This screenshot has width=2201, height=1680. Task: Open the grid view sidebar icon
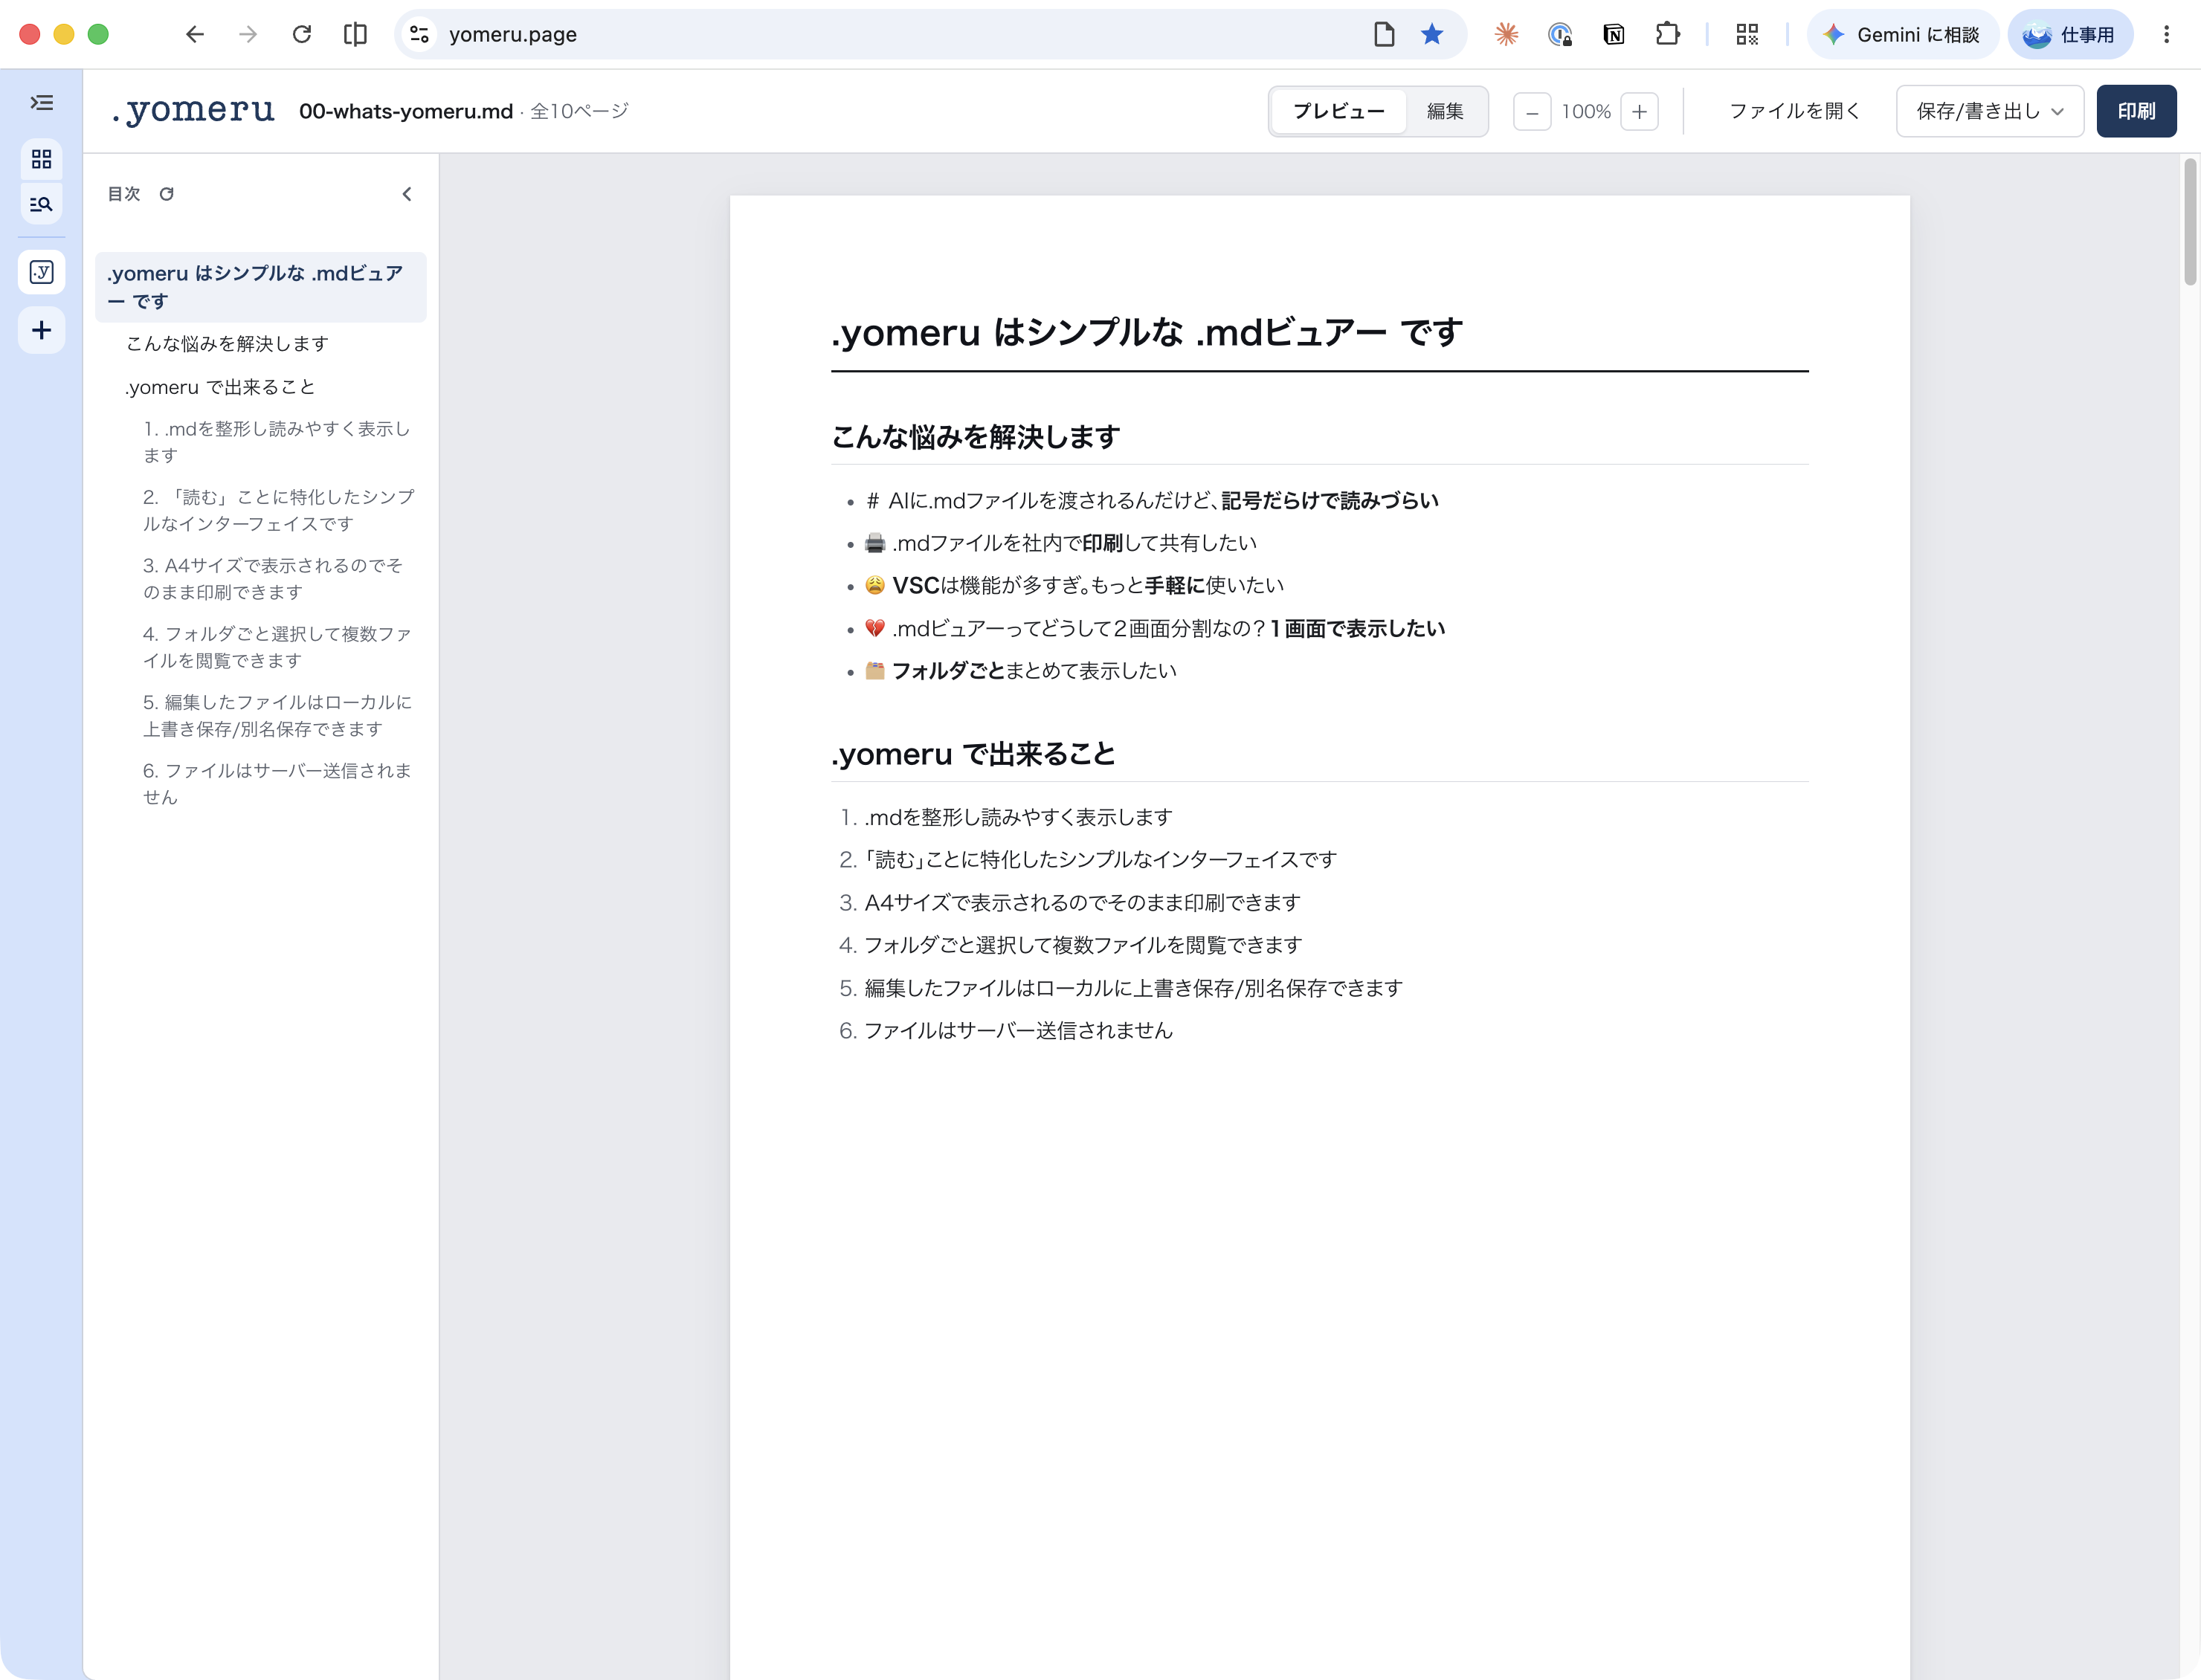click(x=41, y=159)
